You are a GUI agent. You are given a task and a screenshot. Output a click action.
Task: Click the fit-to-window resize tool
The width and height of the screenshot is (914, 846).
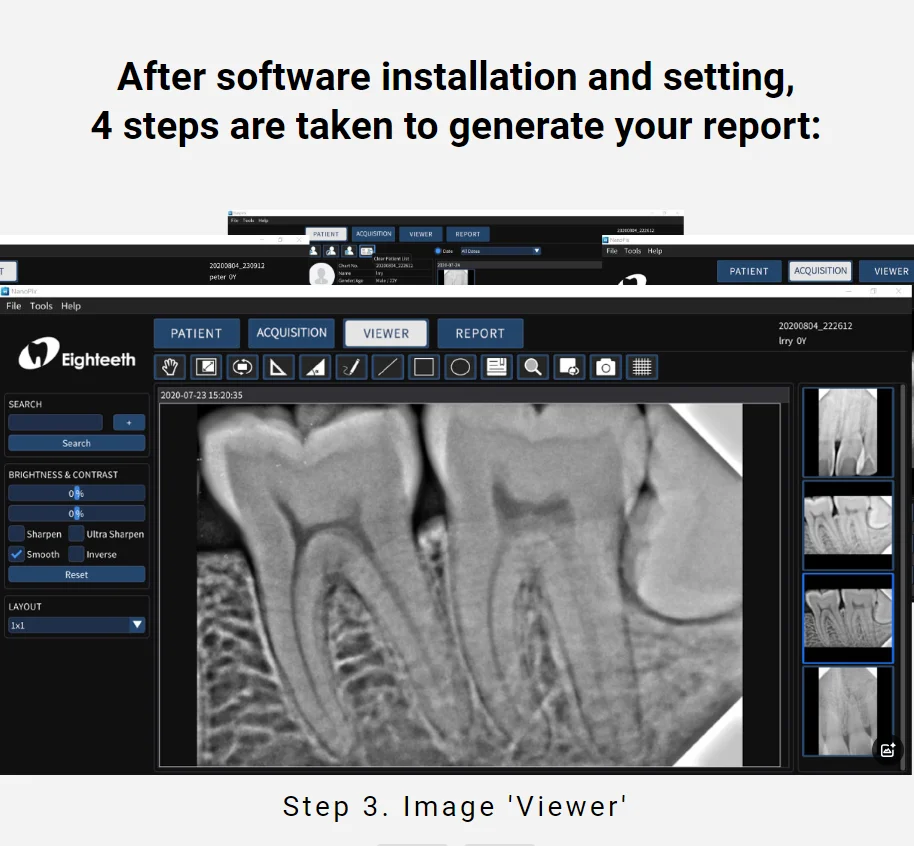[x=206, y=367]
